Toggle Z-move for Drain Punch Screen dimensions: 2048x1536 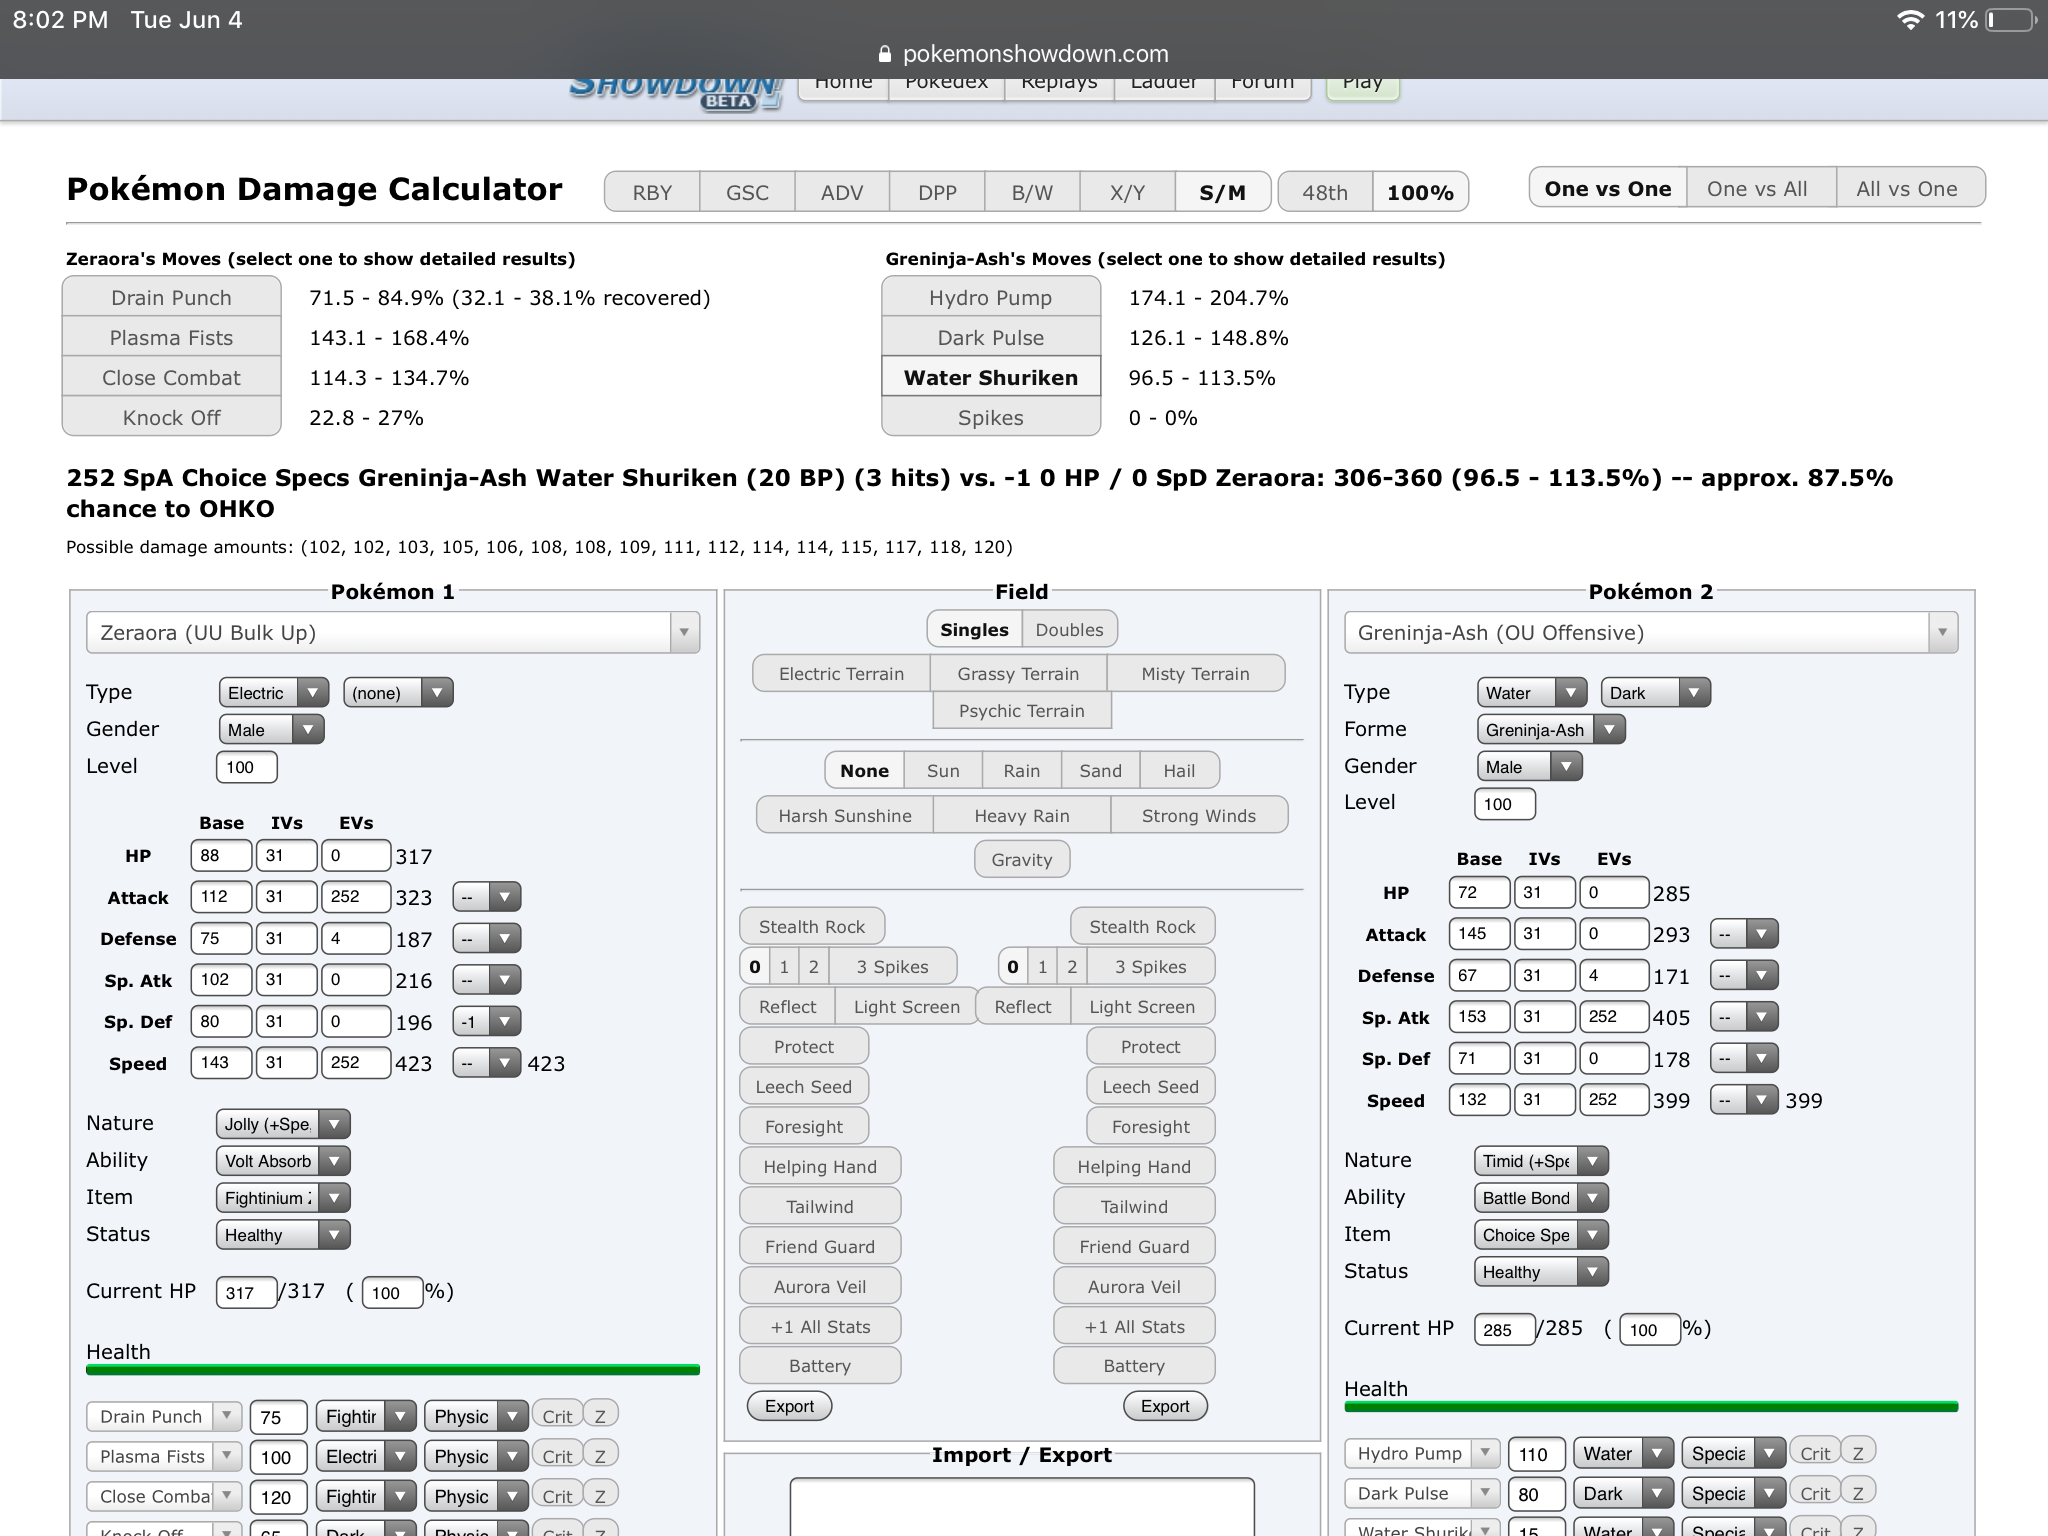pos(600,1416)
